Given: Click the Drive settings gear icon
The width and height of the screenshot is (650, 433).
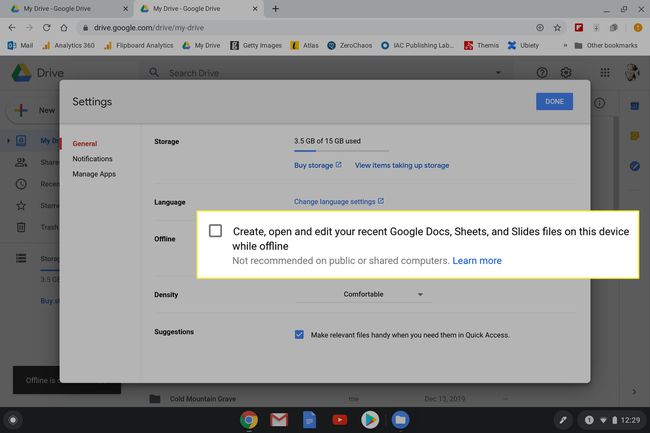Looking at the screenshot, I should (566, 73).
